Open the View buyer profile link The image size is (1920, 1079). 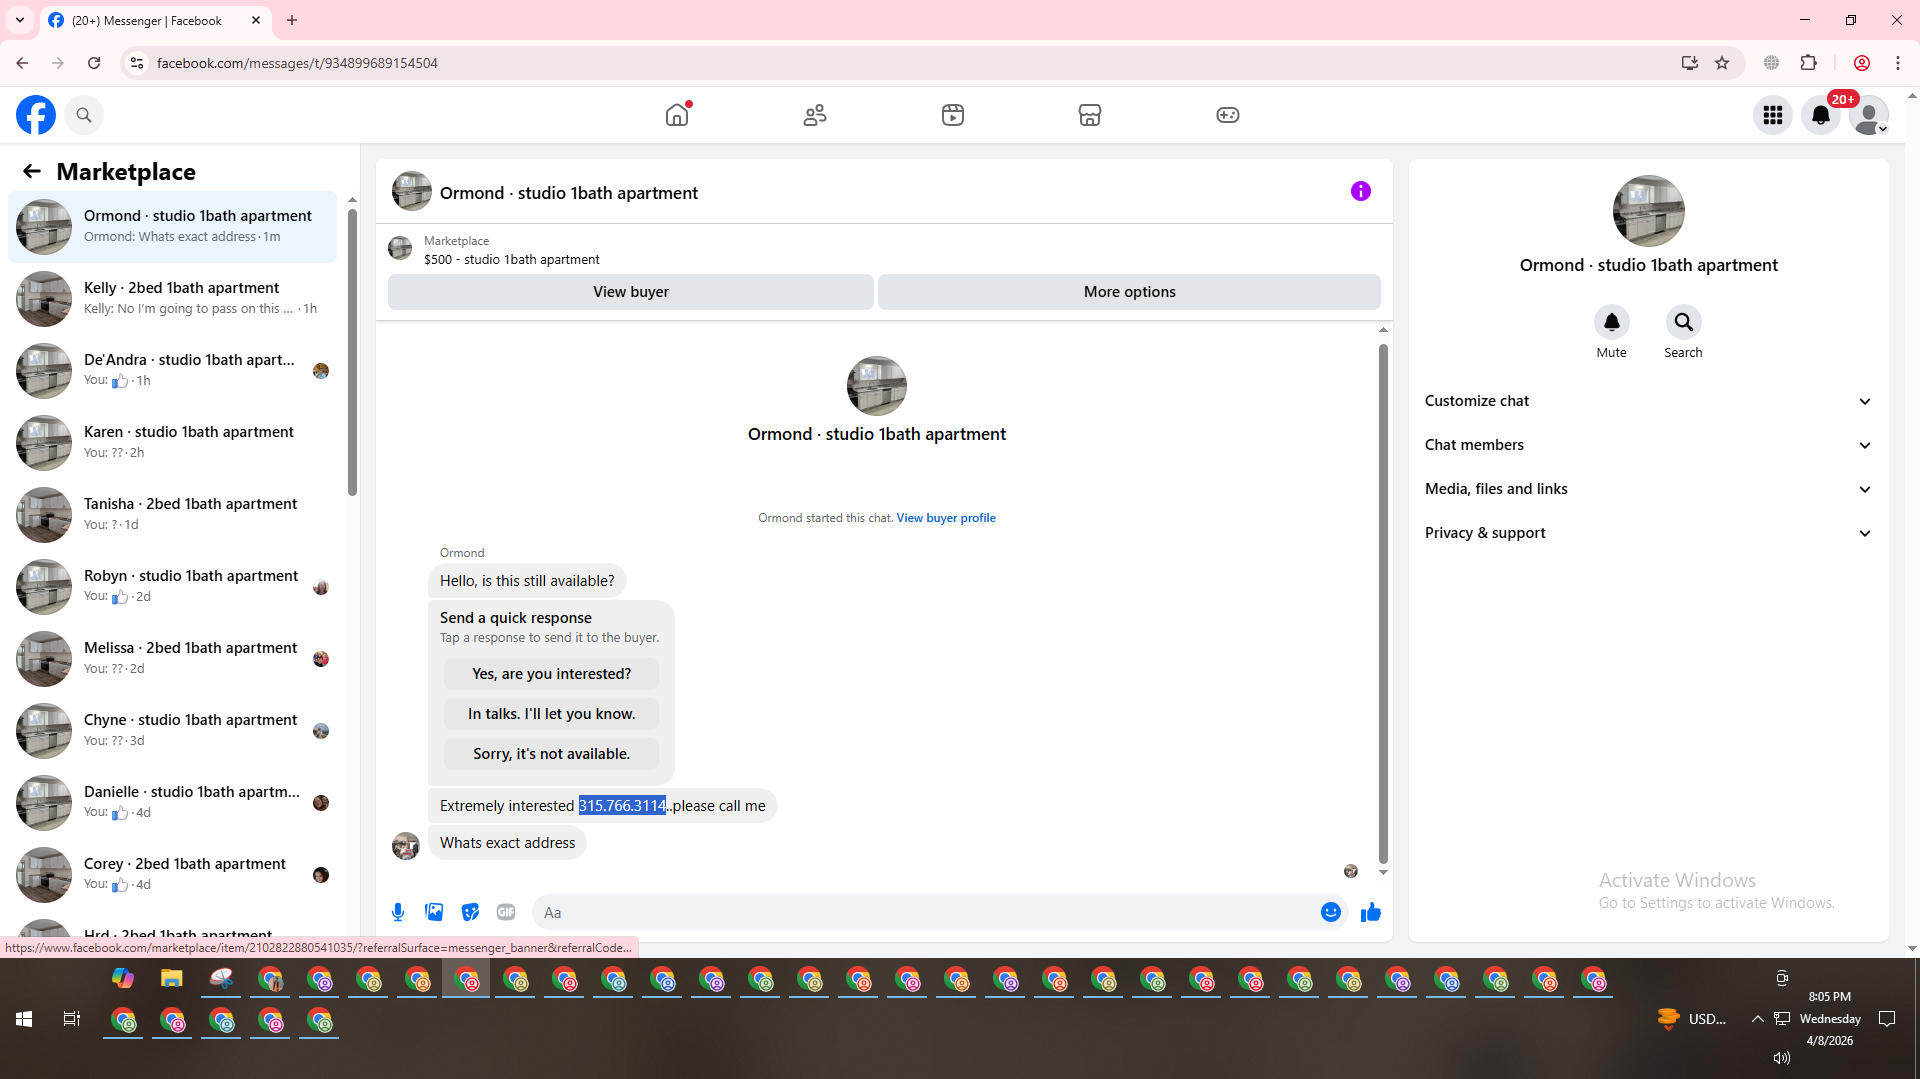coord(946,518)
